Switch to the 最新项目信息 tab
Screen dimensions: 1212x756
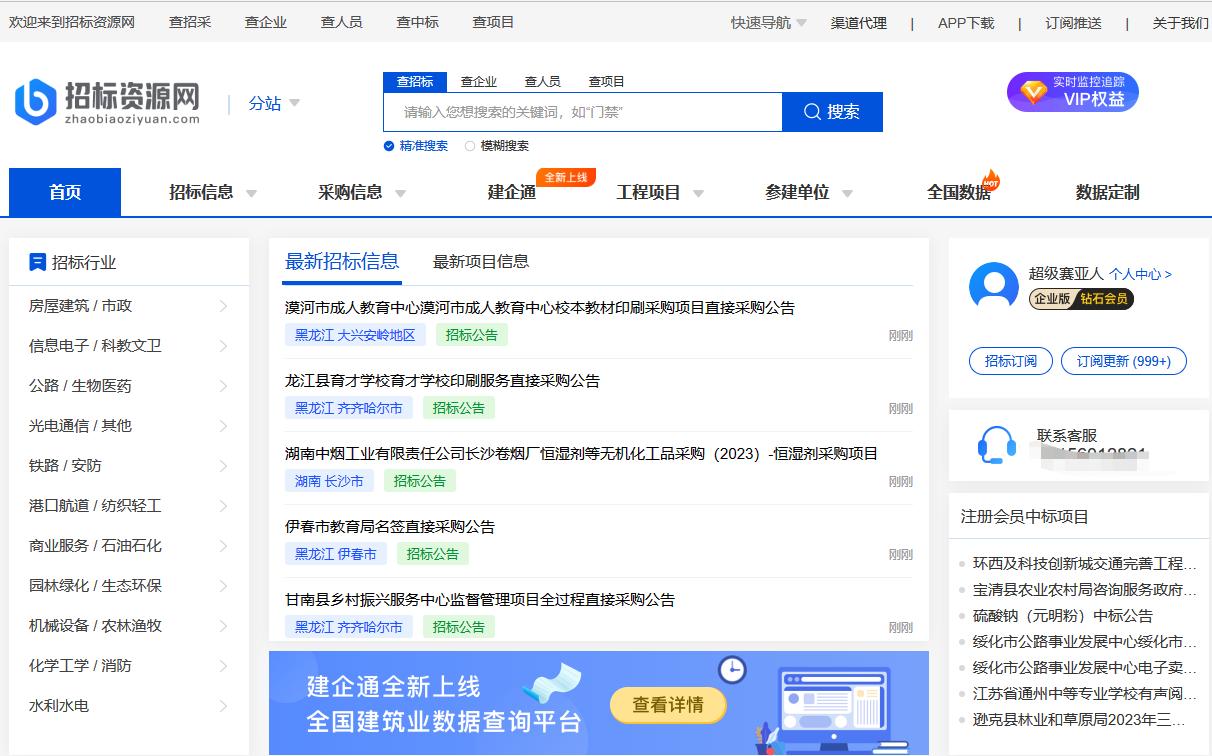tap(482, 261)
